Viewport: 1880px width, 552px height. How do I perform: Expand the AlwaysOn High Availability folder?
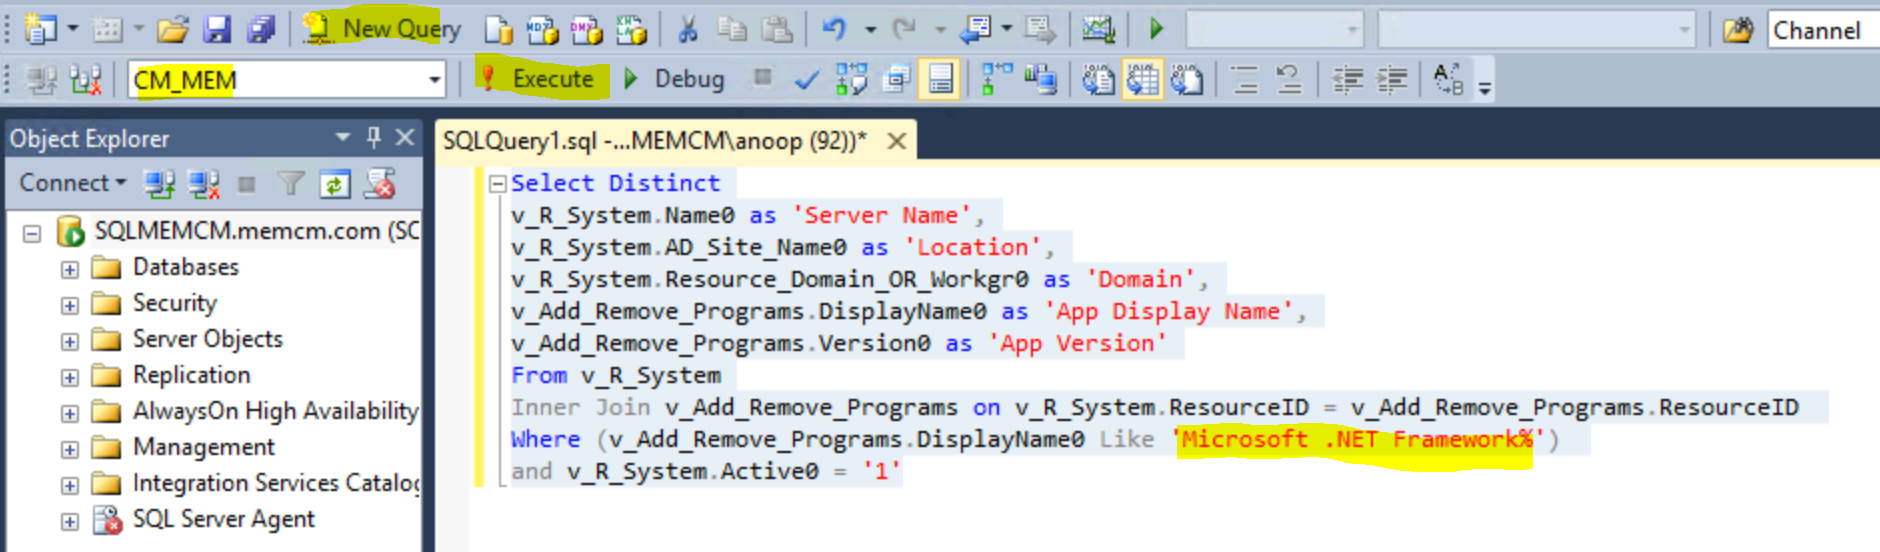[x=69, y=414]
